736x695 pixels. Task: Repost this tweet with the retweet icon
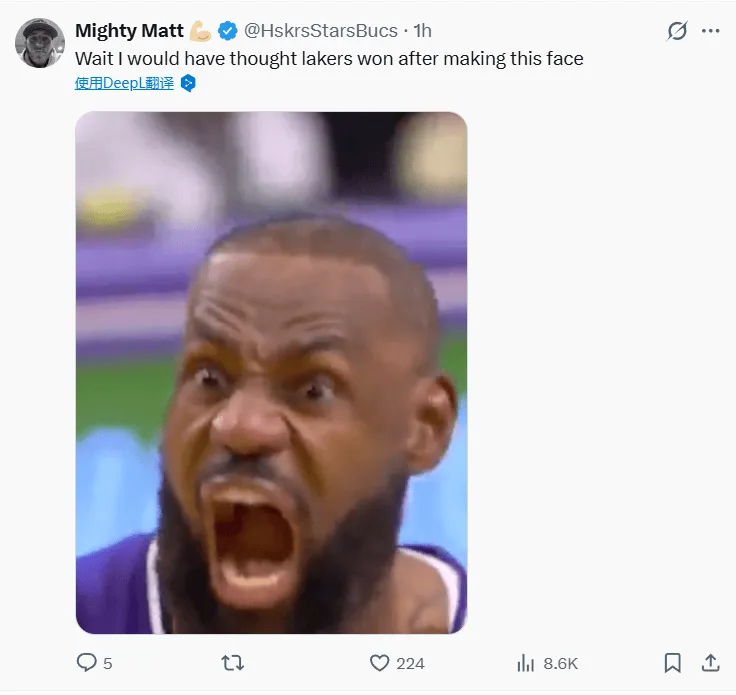[x=232, y=662]
